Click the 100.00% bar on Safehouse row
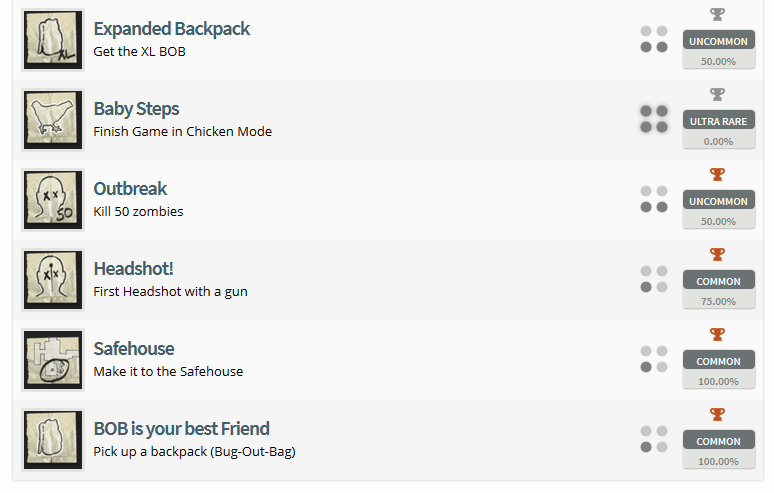Image resolution: width=774 pixels, height=493 pixels. click(718, 381)
